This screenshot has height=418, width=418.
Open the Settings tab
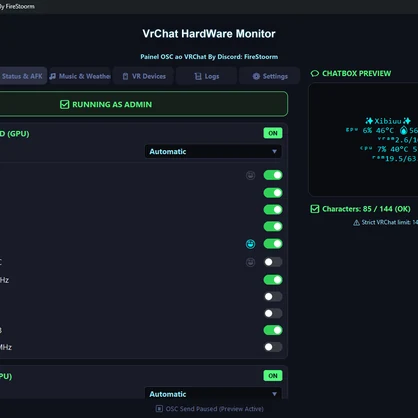[270, 76]
